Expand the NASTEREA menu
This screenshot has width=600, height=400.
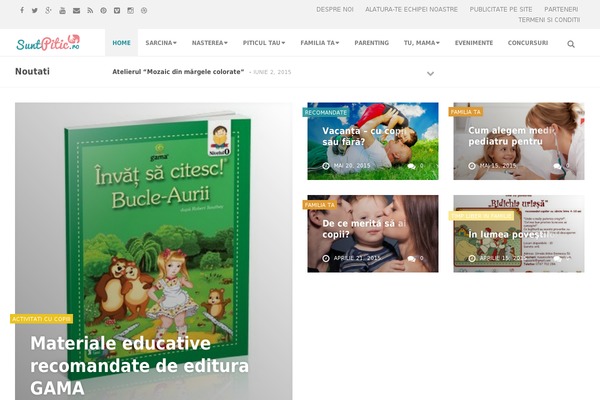pos(210,43)
